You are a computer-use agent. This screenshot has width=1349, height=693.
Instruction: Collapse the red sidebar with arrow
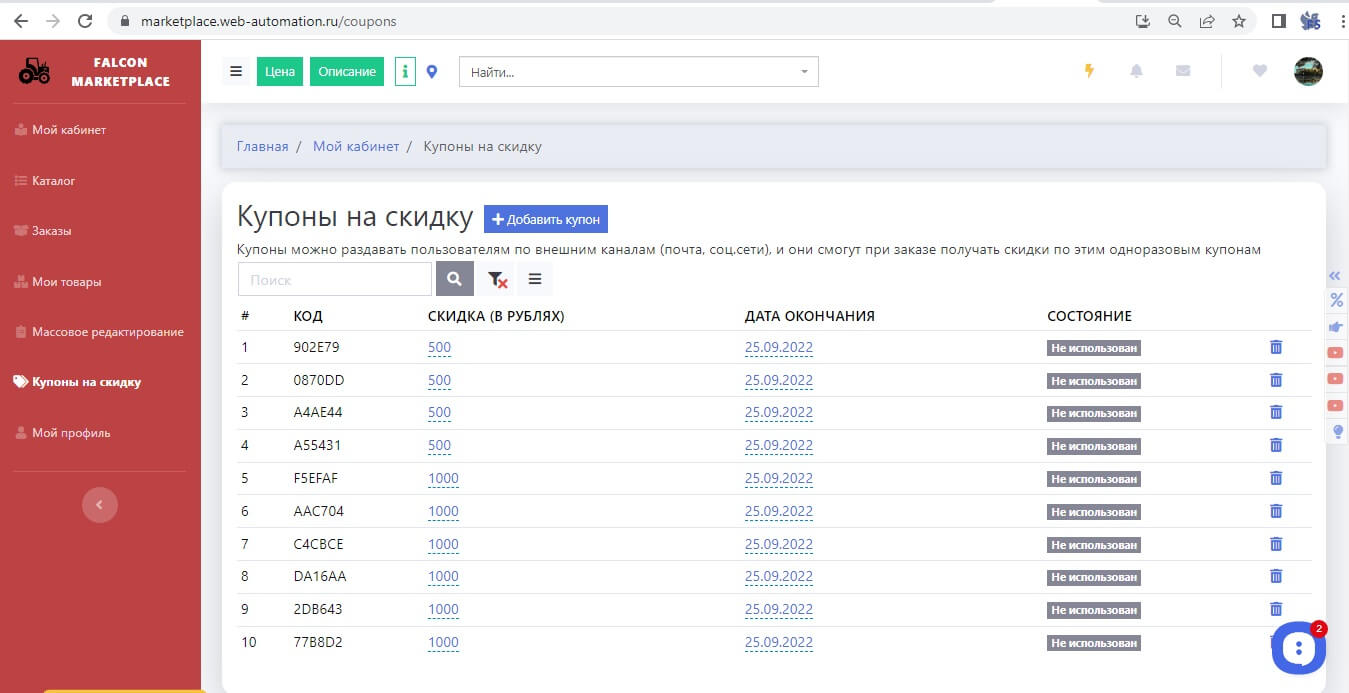(x=99, y=505)
